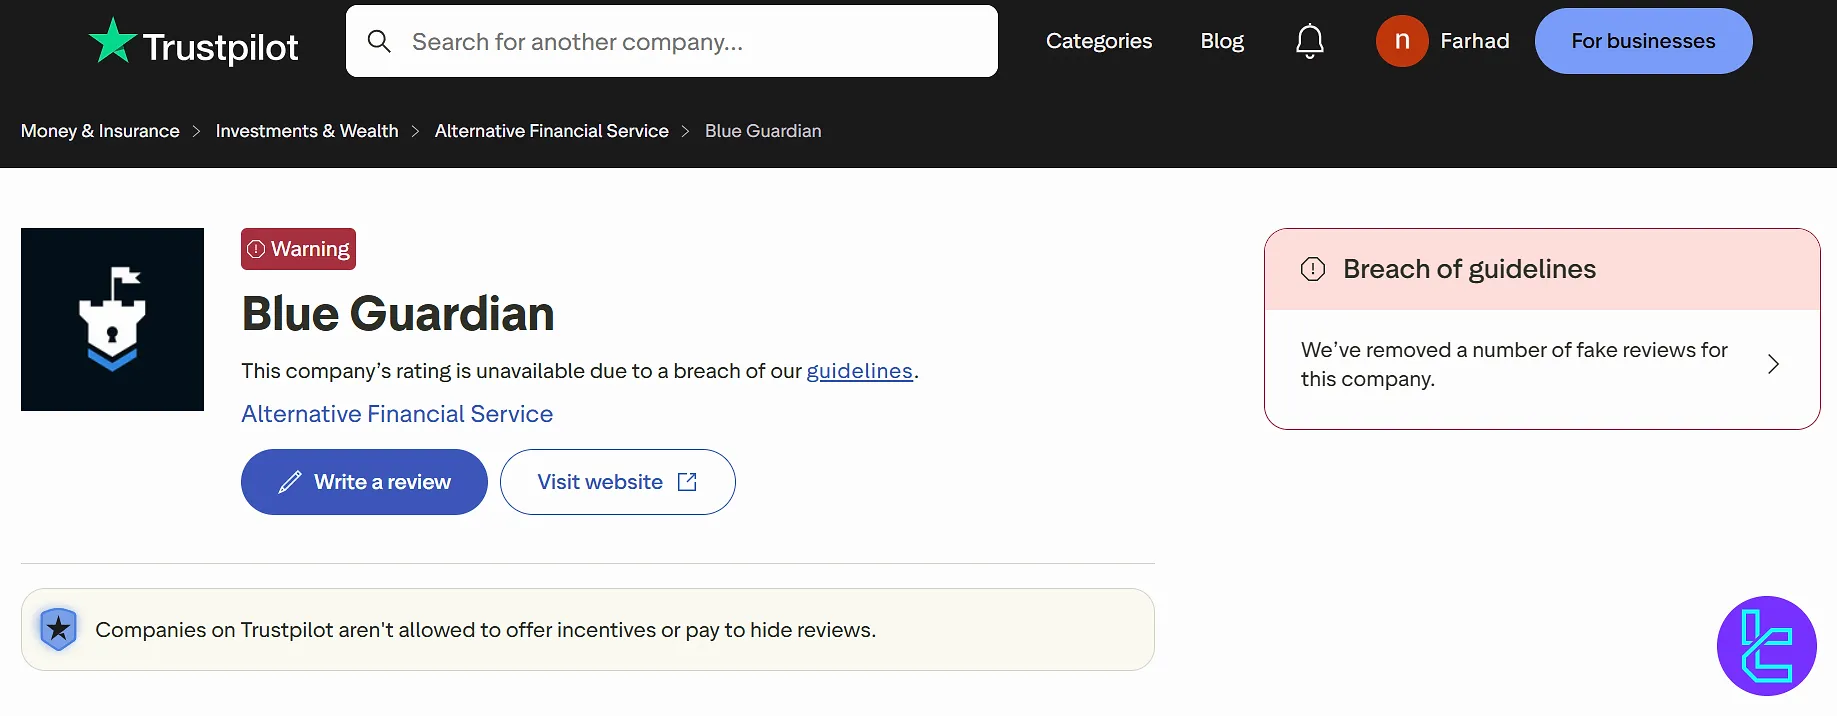
Task: Expand the fake reviews notice chevron
Action: [x=1774, y=364]
